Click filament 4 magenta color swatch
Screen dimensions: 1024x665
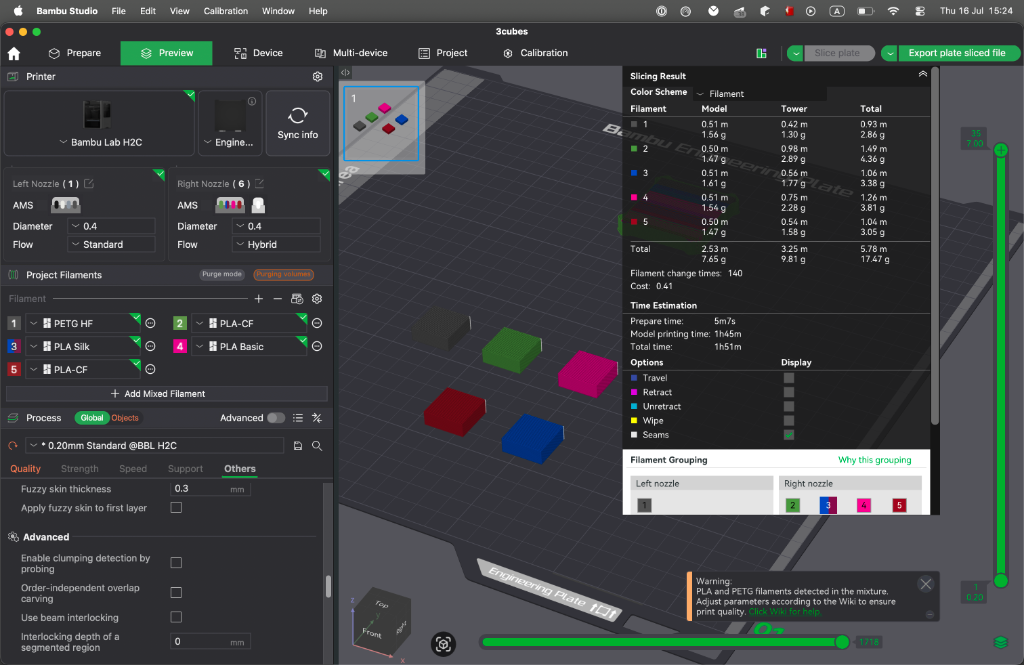(x=180, y=346)
